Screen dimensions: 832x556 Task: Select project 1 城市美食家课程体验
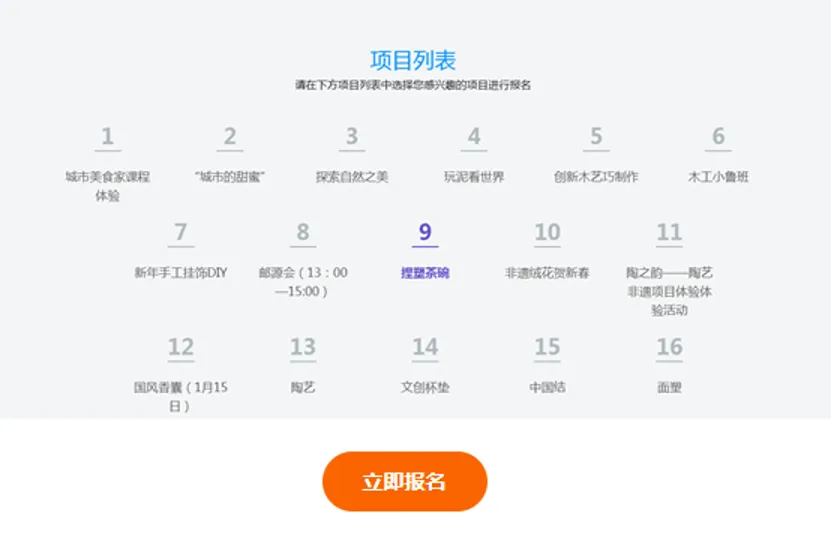(107, 164)
